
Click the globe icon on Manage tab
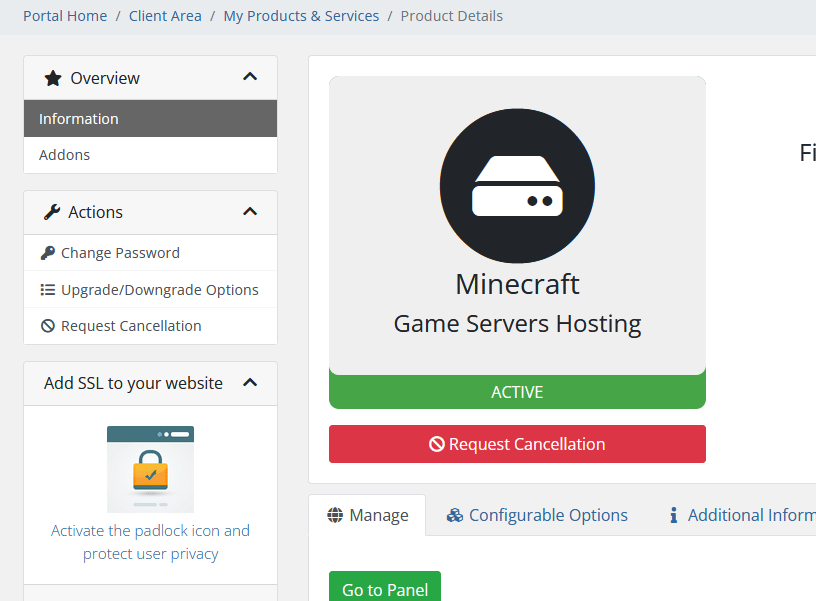335,515
